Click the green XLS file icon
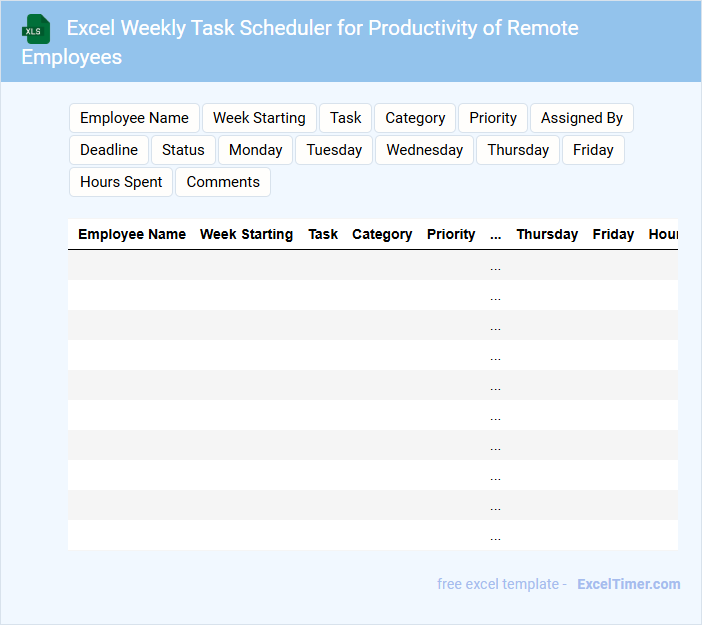Screen dimensions: 702x625 (36, 29)
